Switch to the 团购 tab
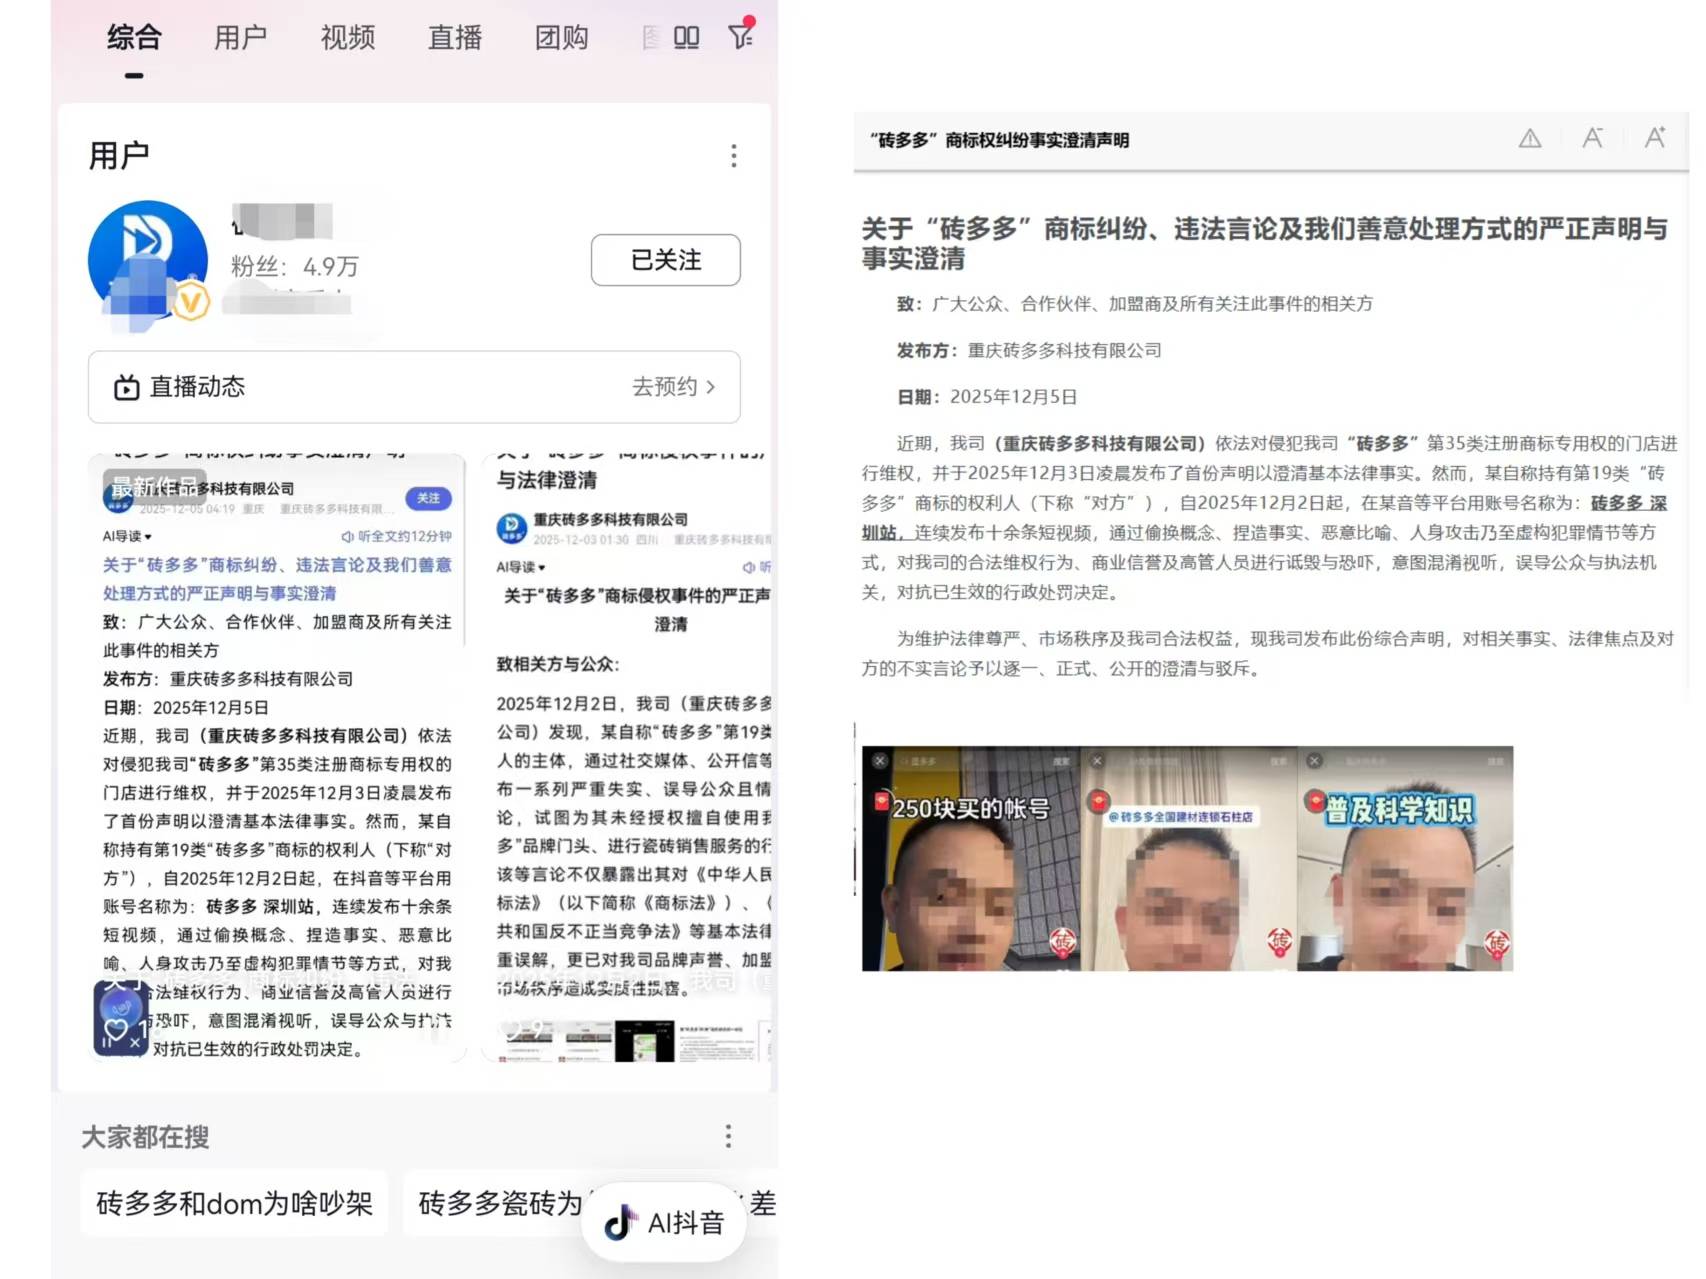The width and height of the screenshot is (1706, 1279). pyautogui.click(x=561, y=38)
